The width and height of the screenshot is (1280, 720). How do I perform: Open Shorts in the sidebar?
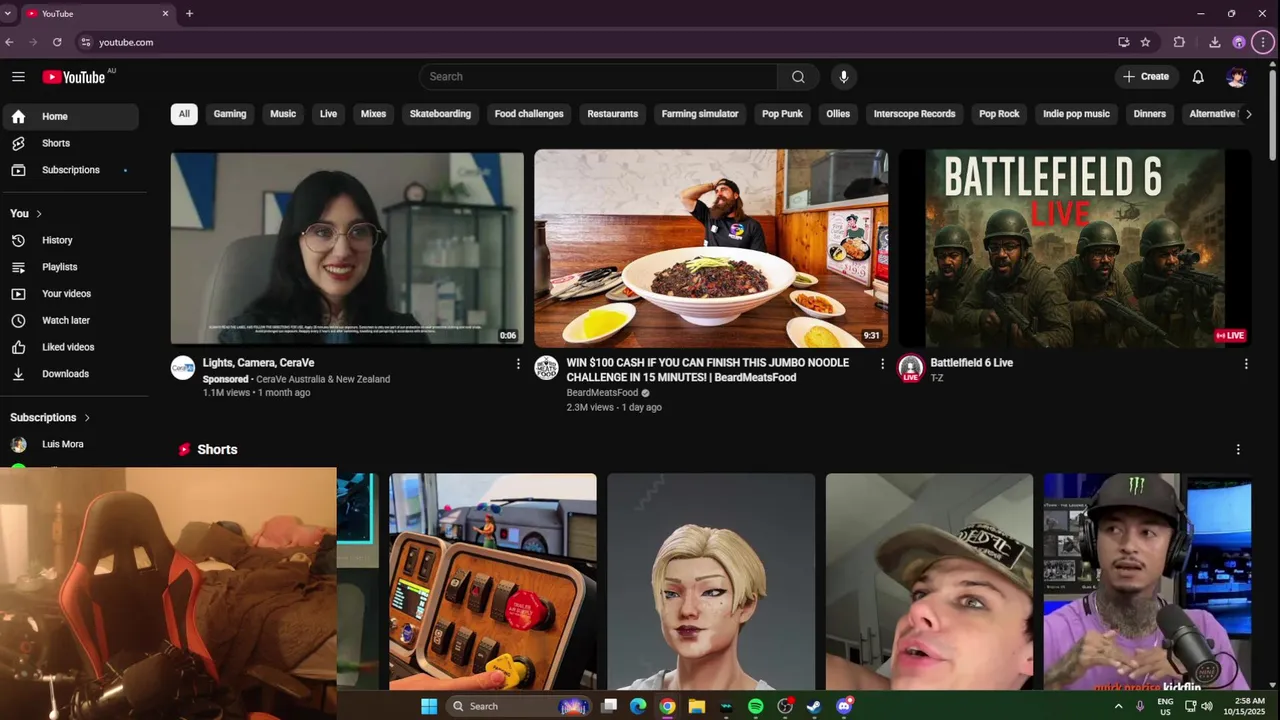[x=70, y=143]
